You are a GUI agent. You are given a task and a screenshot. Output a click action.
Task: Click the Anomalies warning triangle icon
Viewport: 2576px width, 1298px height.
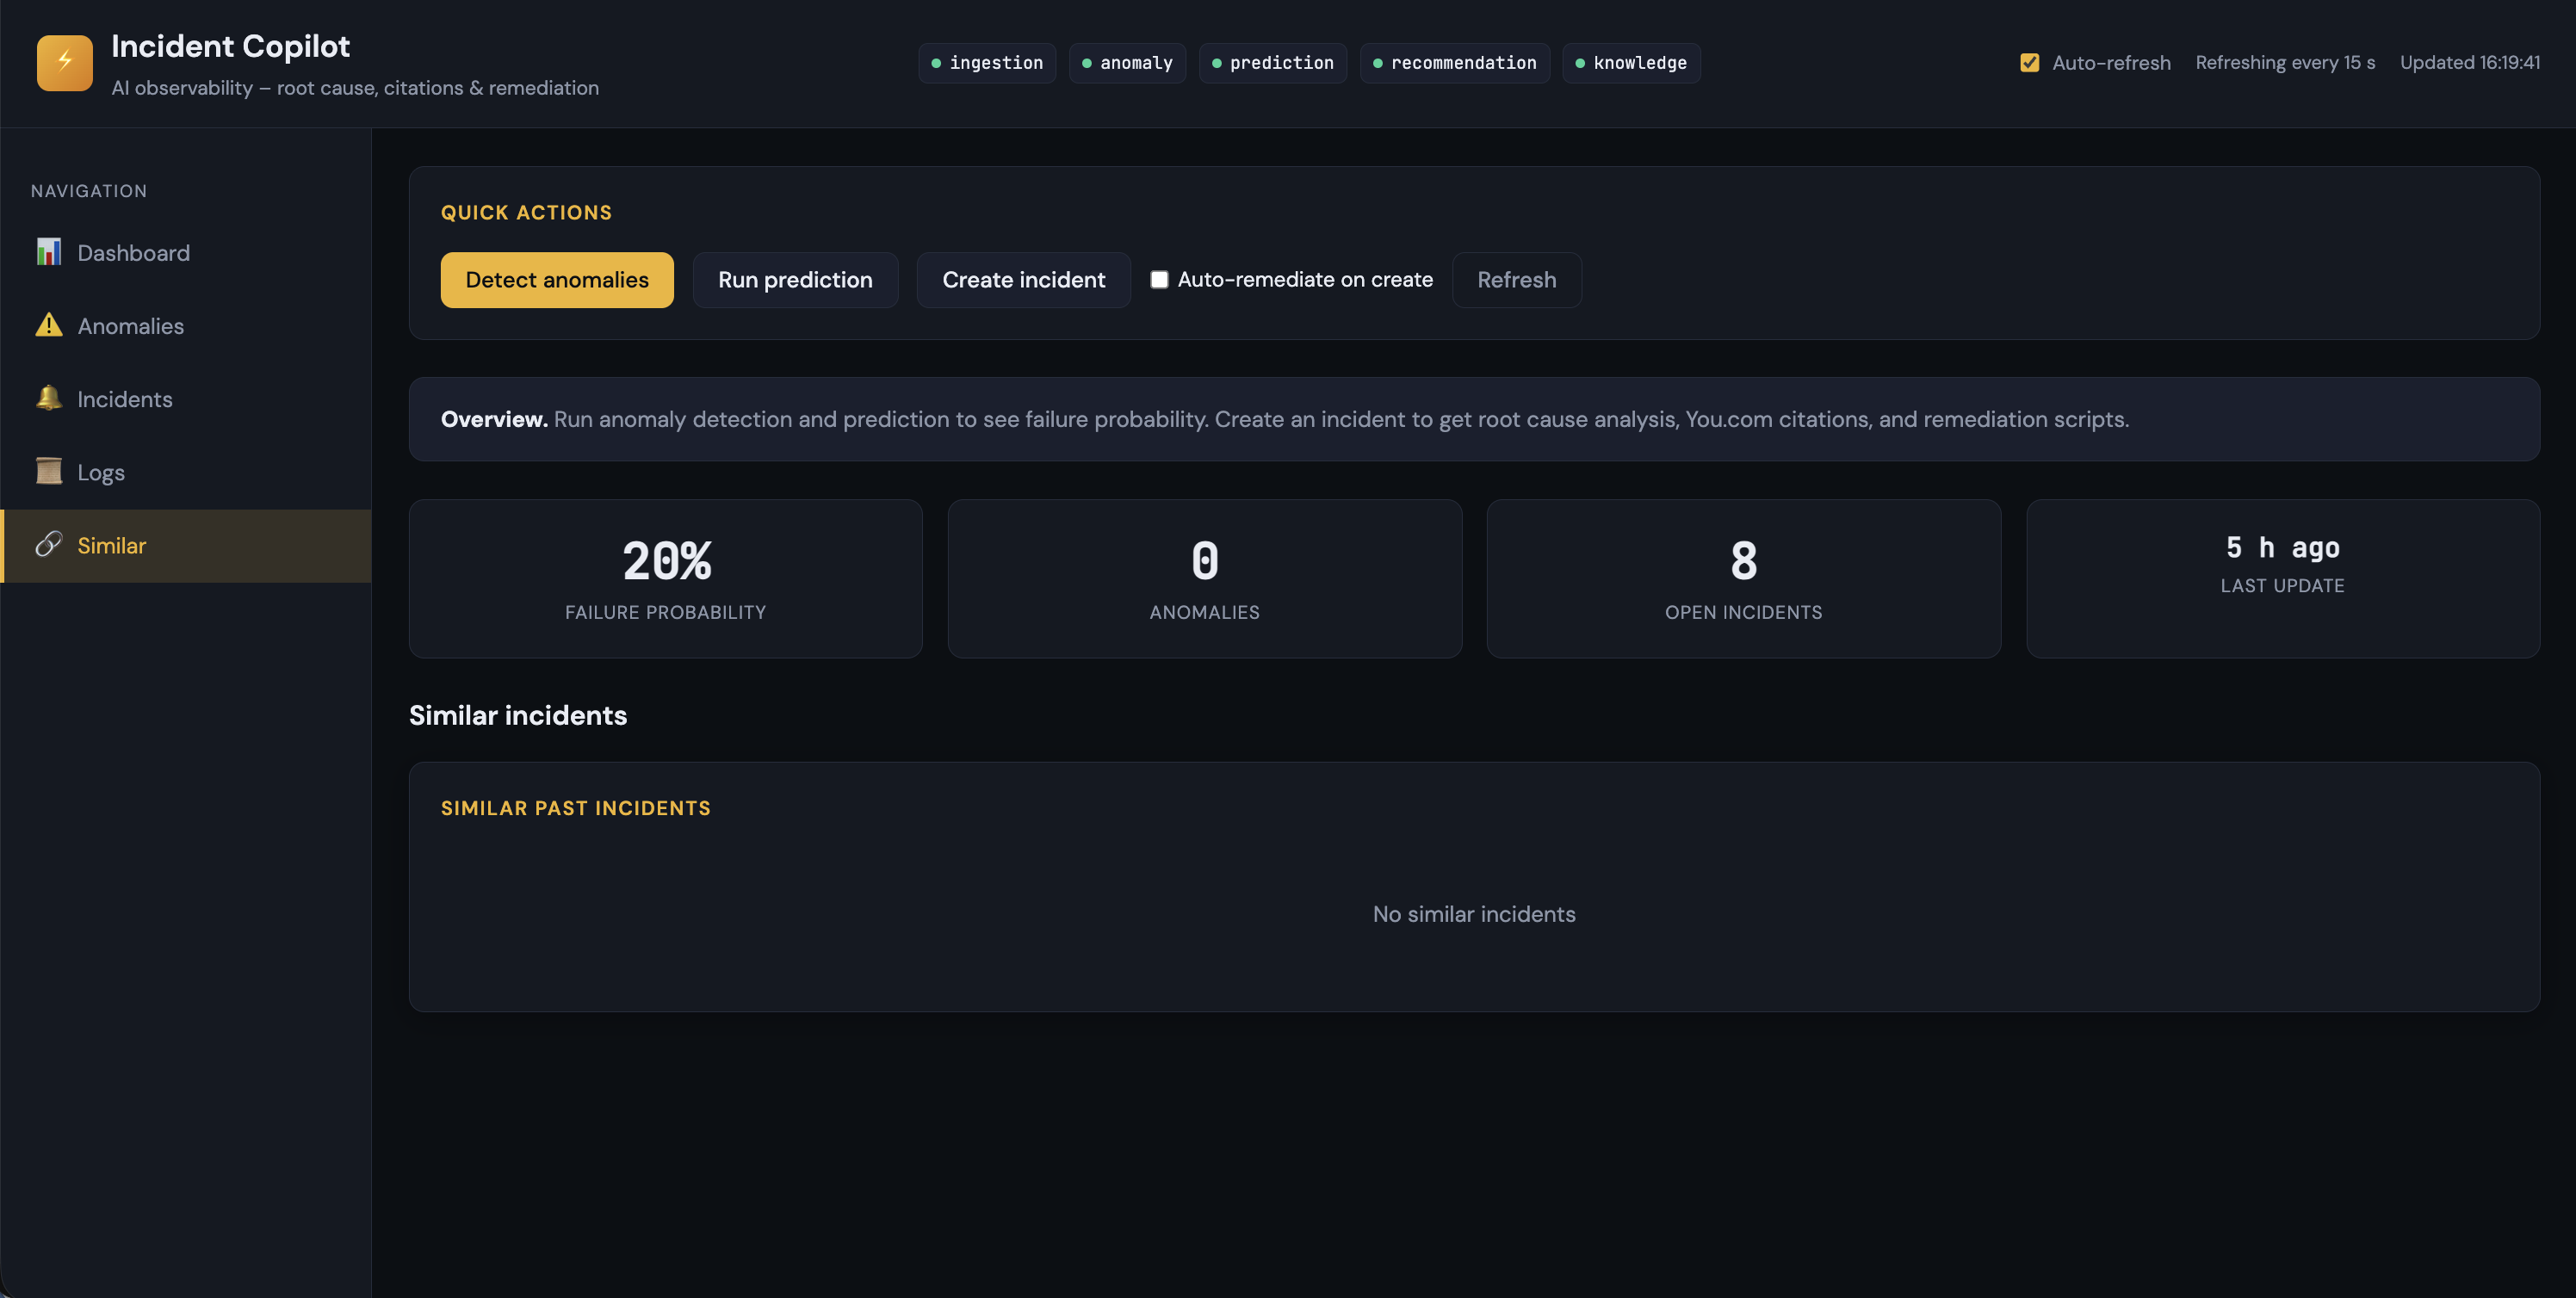click(x=48, y=325)
